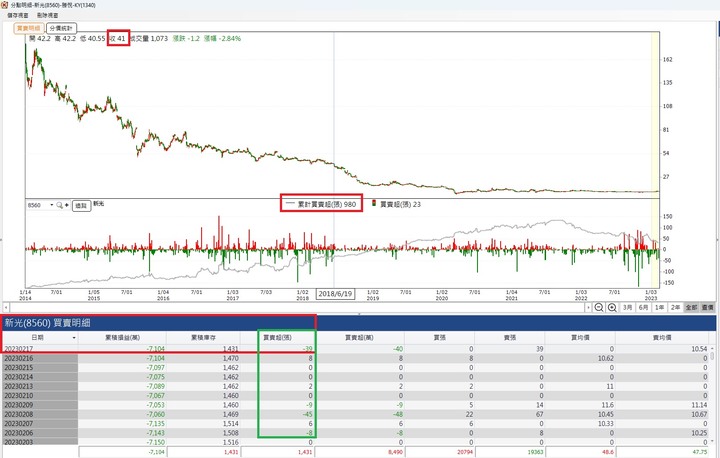Click the 買賣超(張) 23 legend entry
720x458 pixels.
tap(396, 204)
